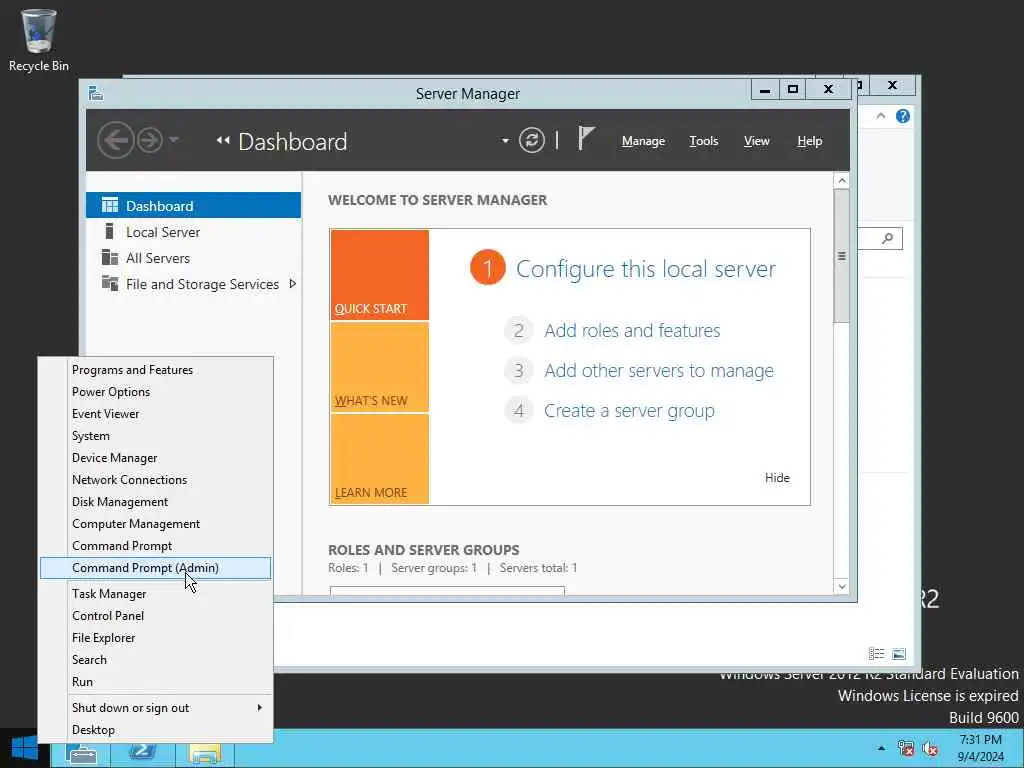This screenshot has height=768, width=1024.
Task: Hide the welcome tile
Action: 777,478
